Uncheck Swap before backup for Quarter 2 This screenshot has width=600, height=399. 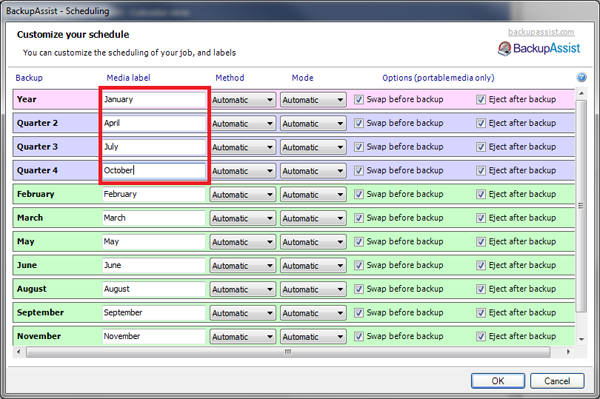pos(359,123)
